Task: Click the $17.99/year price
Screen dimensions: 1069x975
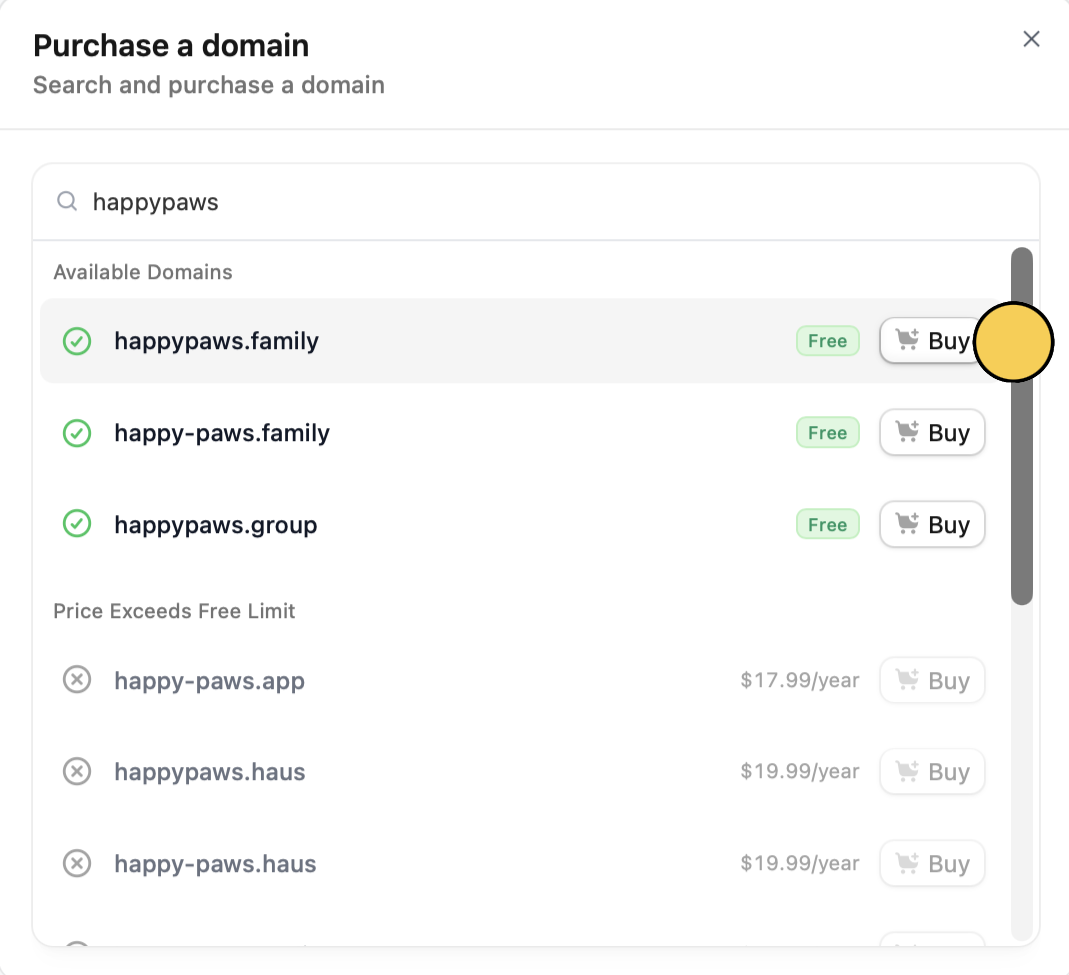Action: tap(800, 680)
